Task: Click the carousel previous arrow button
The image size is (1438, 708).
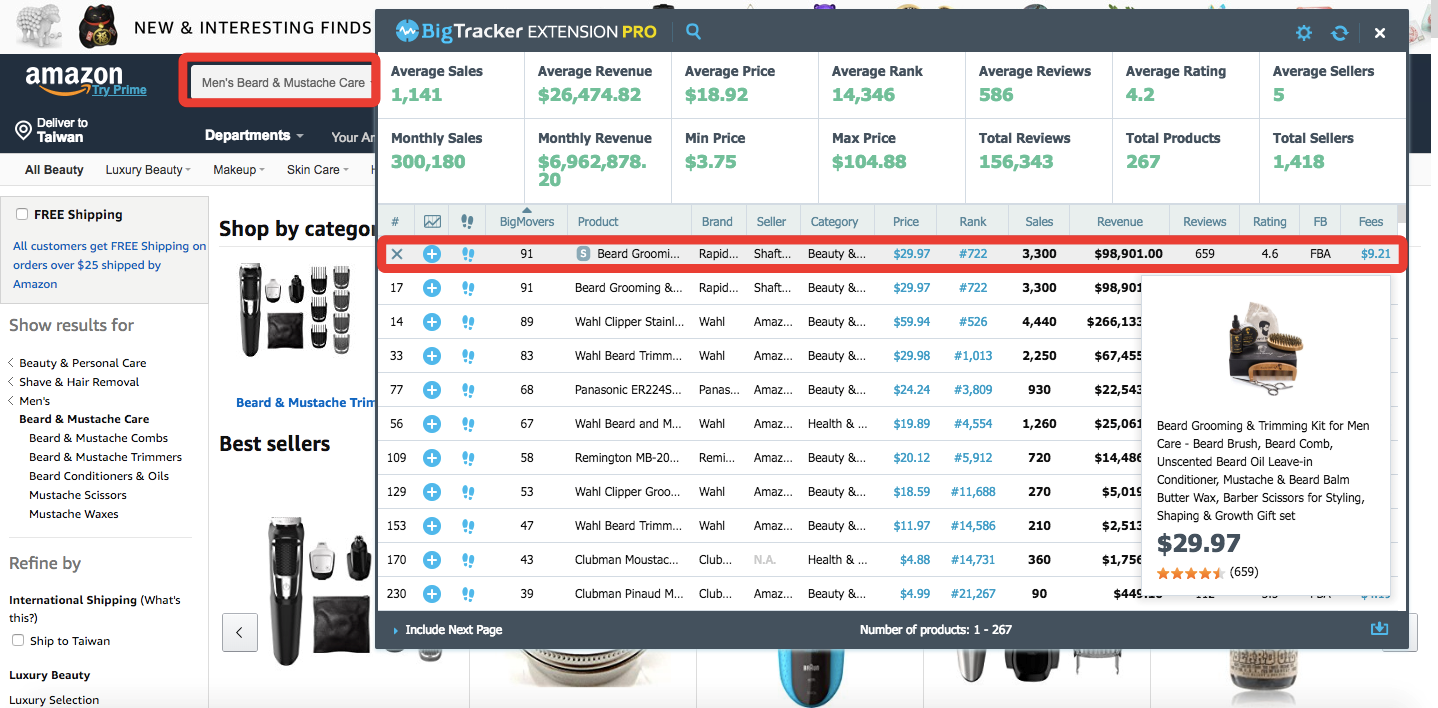Action: pyautogui.click(x=240, y=632)
